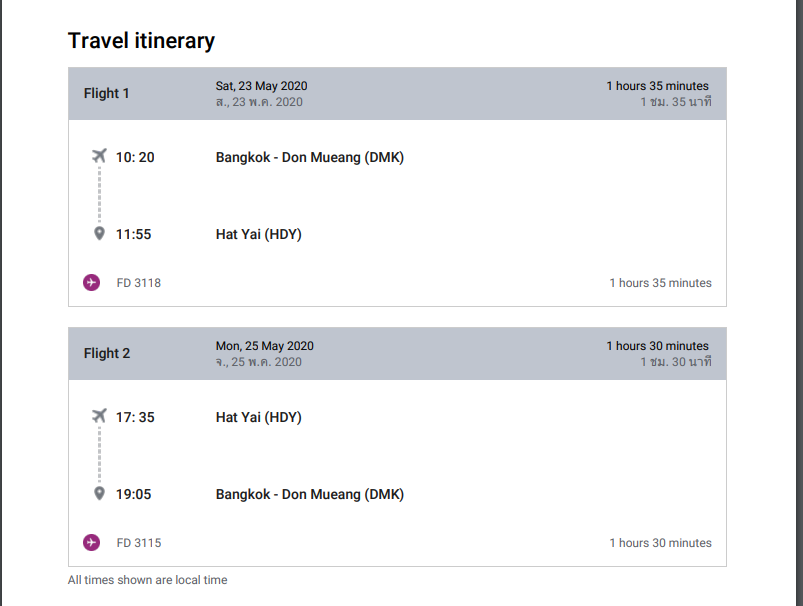
Task: Click the 1 hours 30 minutes footer duration
Action: click(660, 543)
